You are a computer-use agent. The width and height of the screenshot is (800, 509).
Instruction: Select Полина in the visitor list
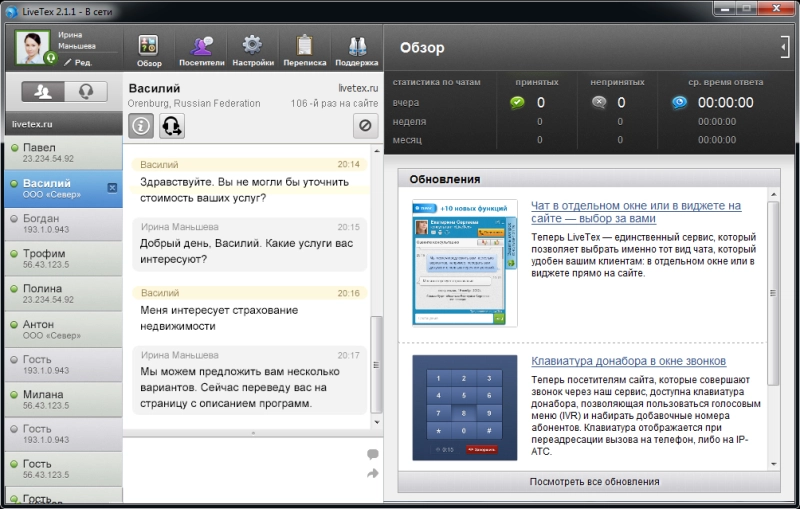point(61,294)
